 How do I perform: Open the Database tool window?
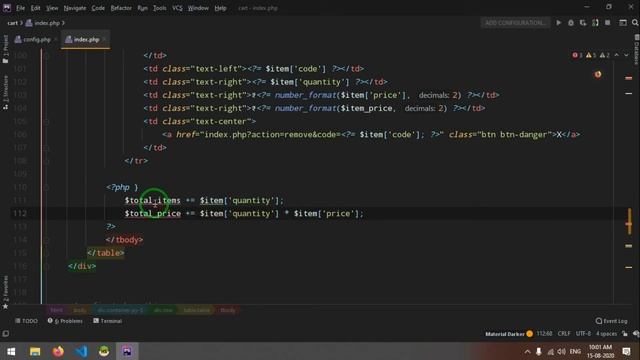[x=636, y=50]
